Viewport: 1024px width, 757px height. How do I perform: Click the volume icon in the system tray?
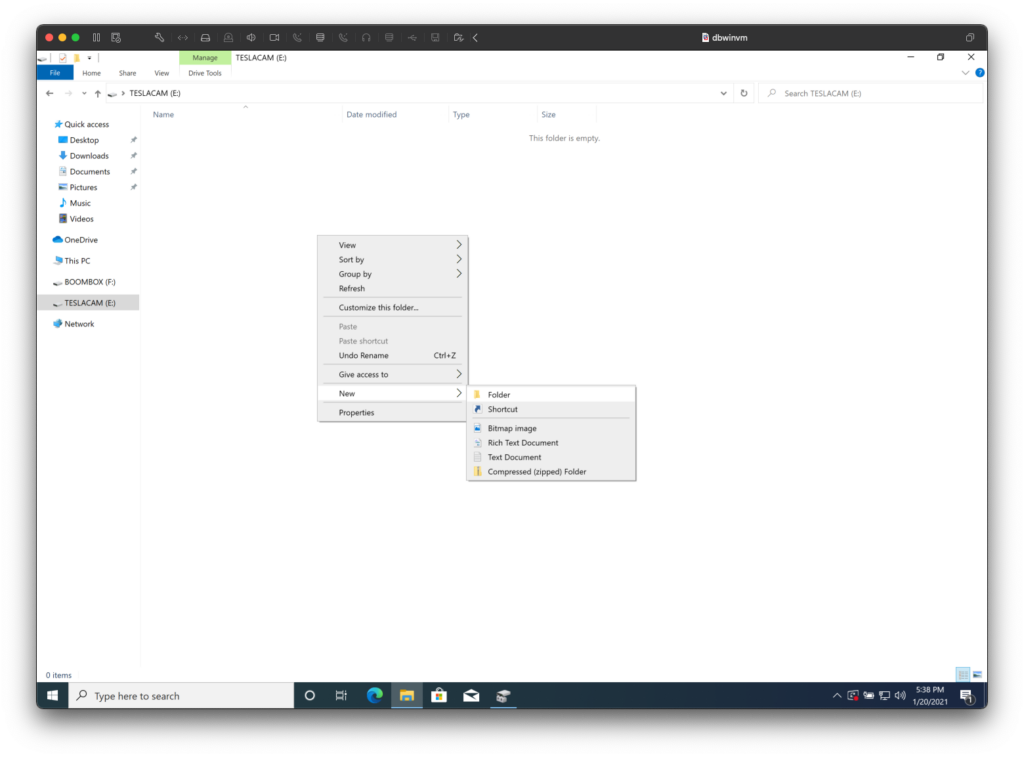[x=901, y=695]
